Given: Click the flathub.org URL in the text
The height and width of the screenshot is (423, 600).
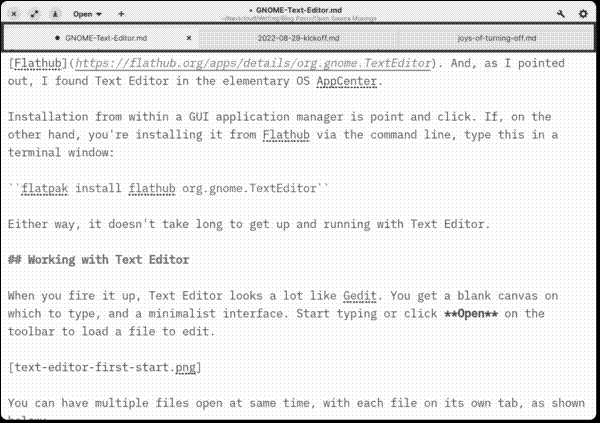Looking at the screenshot, I should (253, 63).
